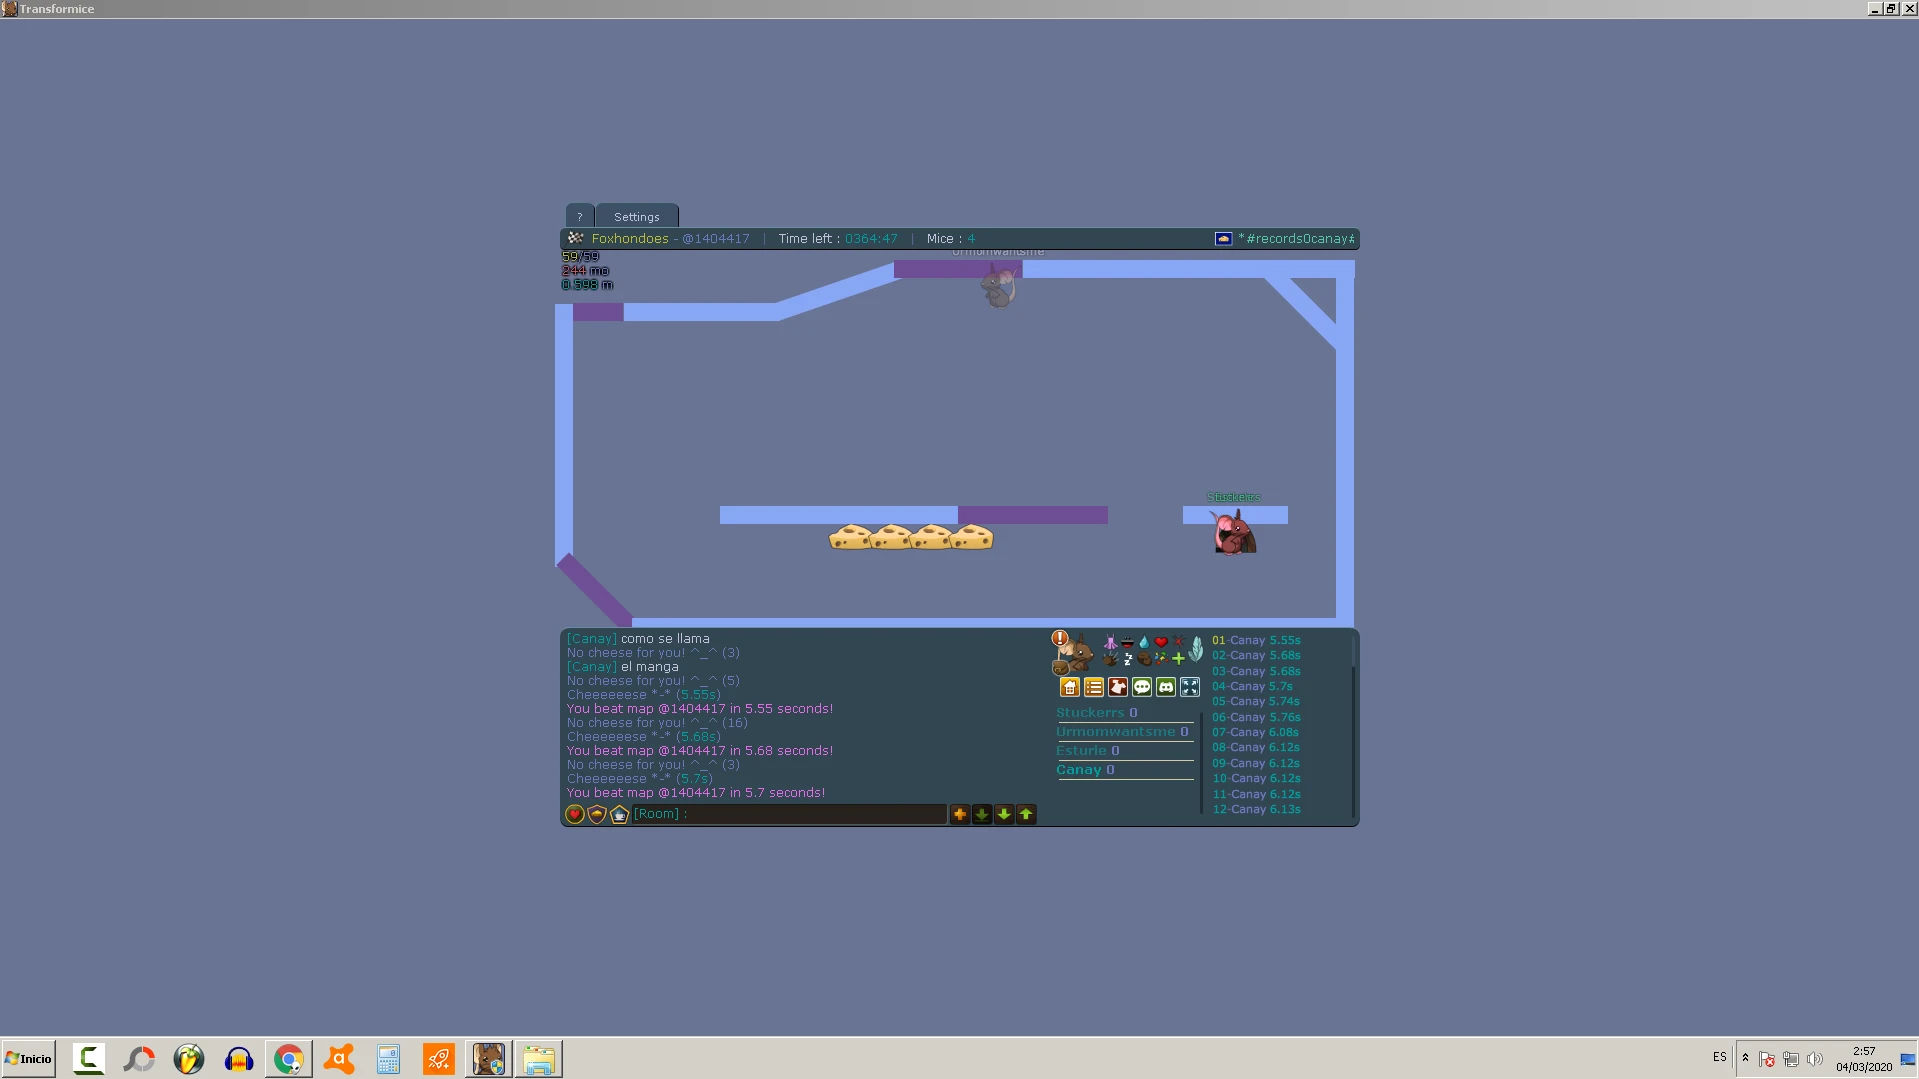Open the tribe shield icon
1919x1079 pixels.
597,814
